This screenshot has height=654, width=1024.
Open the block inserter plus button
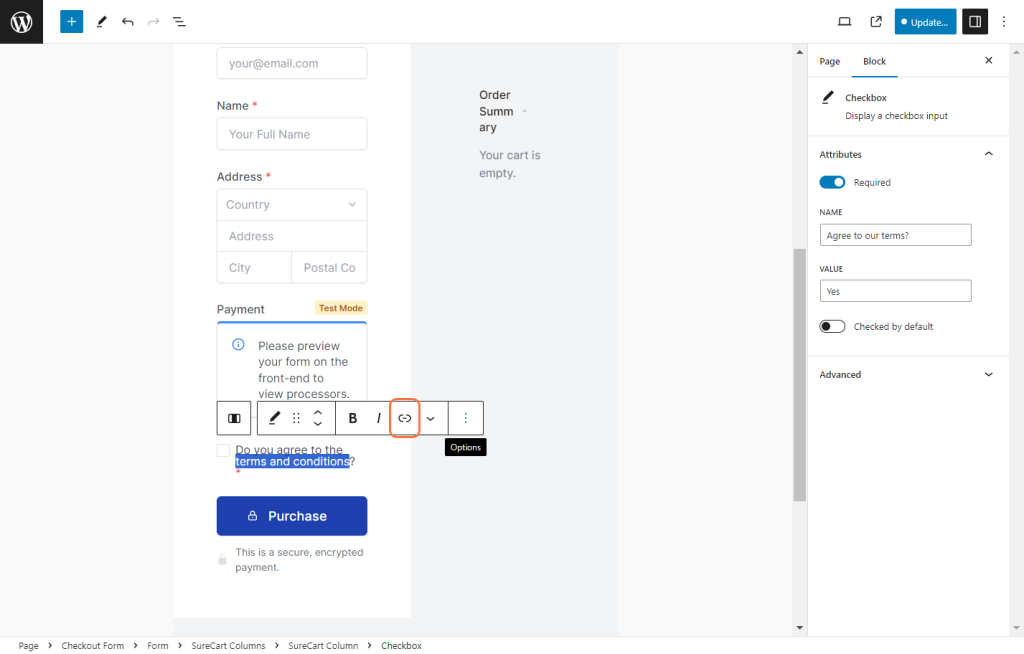tap(71, 21)
